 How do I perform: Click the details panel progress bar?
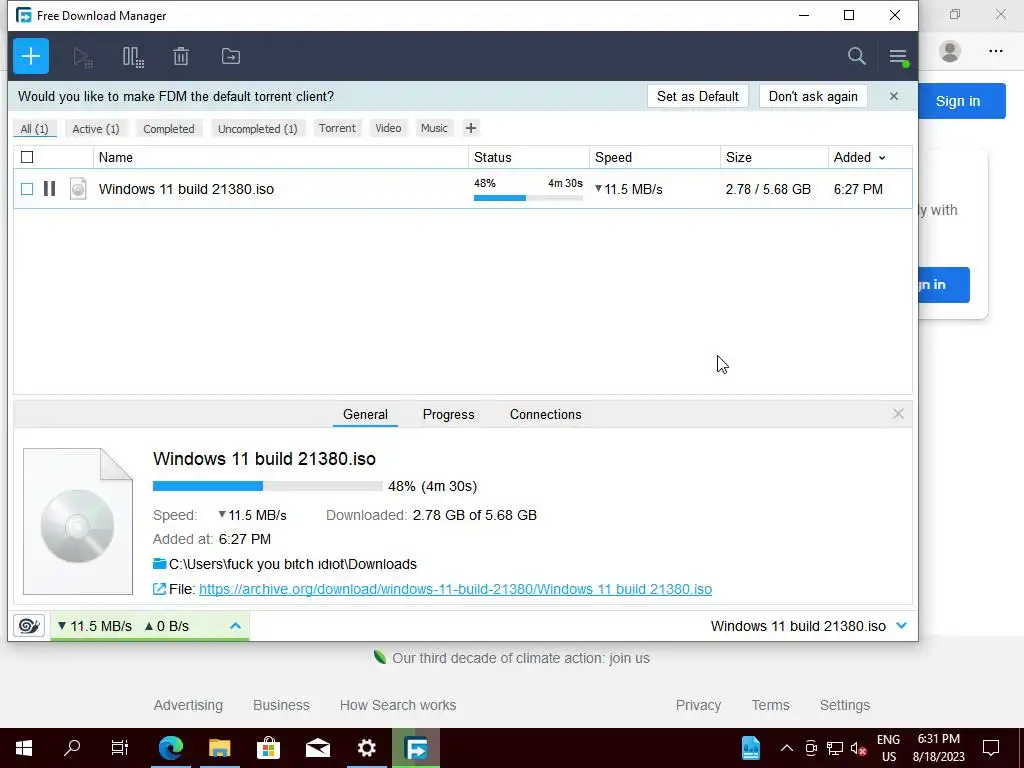point(268,486)
